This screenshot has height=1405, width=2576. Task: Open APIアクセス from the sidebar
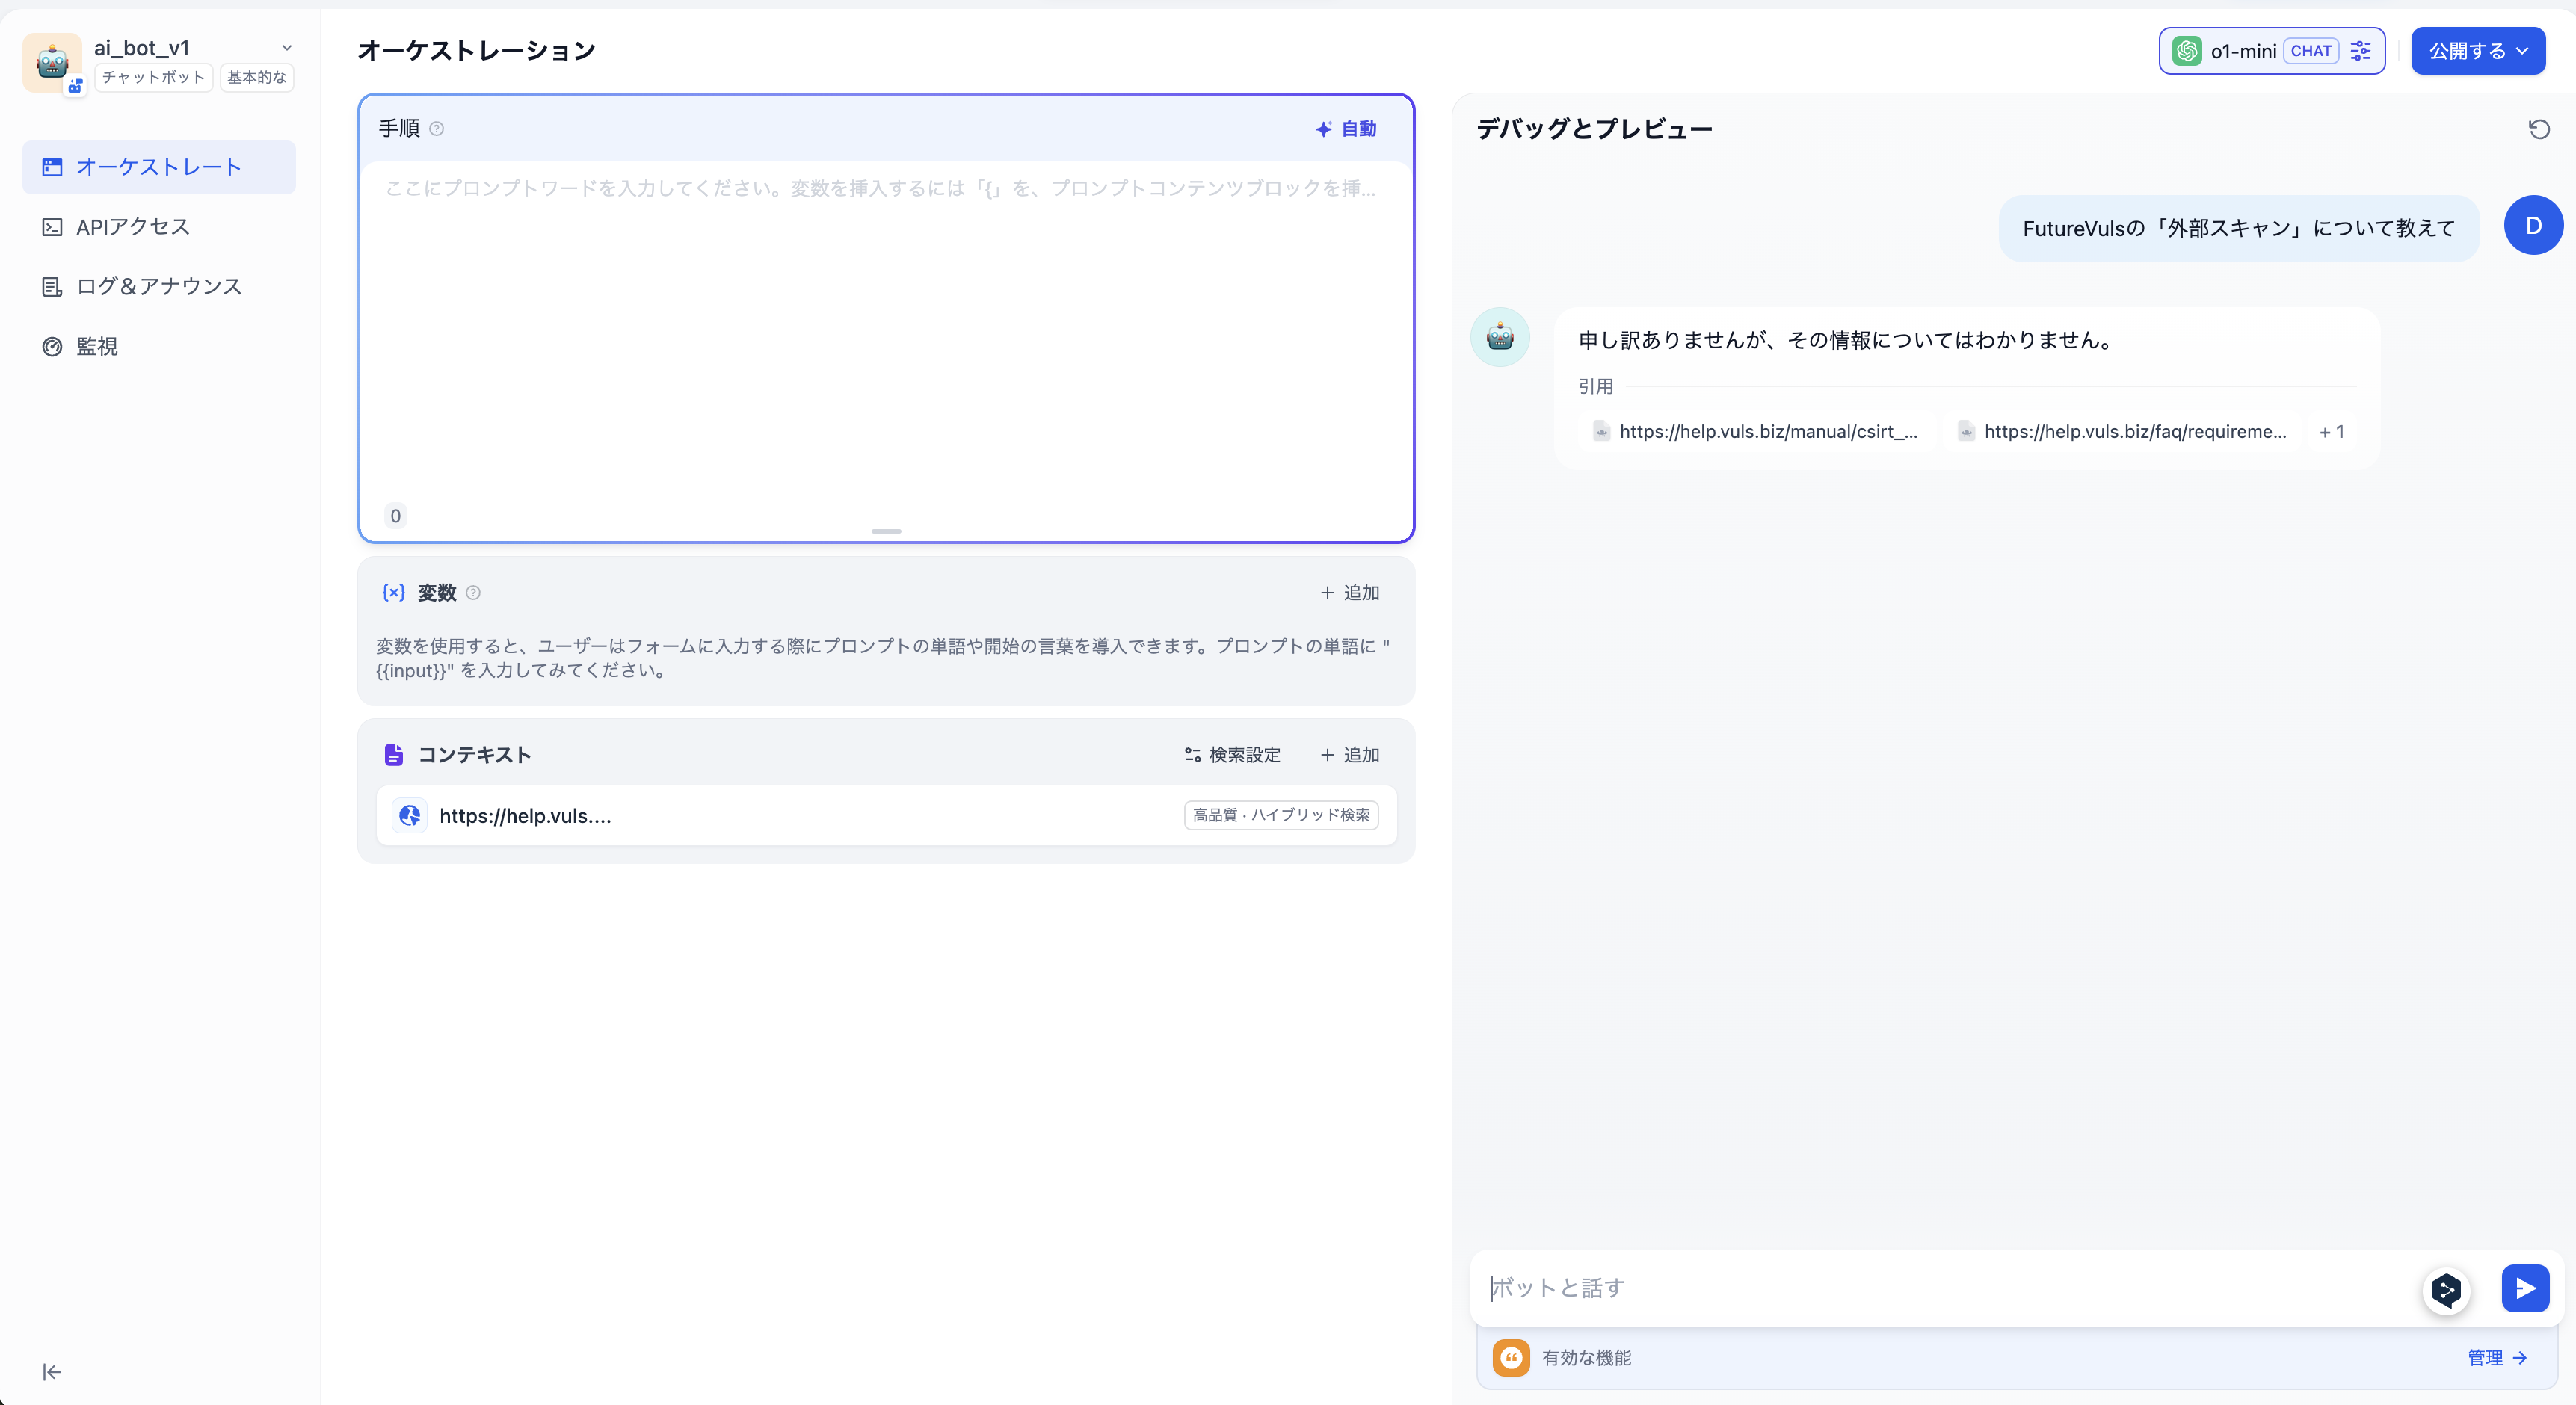[133, 226]
